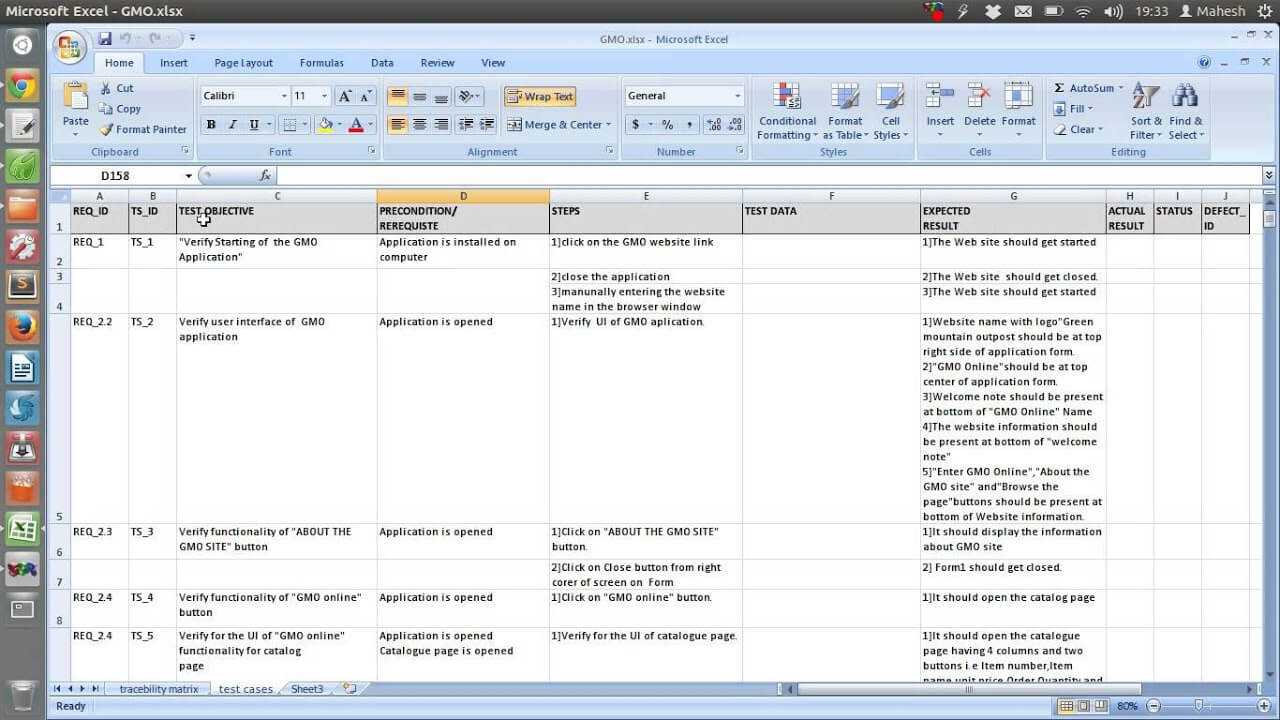Toggle Wrap Text
This screenshot has height=720, width=1280.
pos(540,96)
